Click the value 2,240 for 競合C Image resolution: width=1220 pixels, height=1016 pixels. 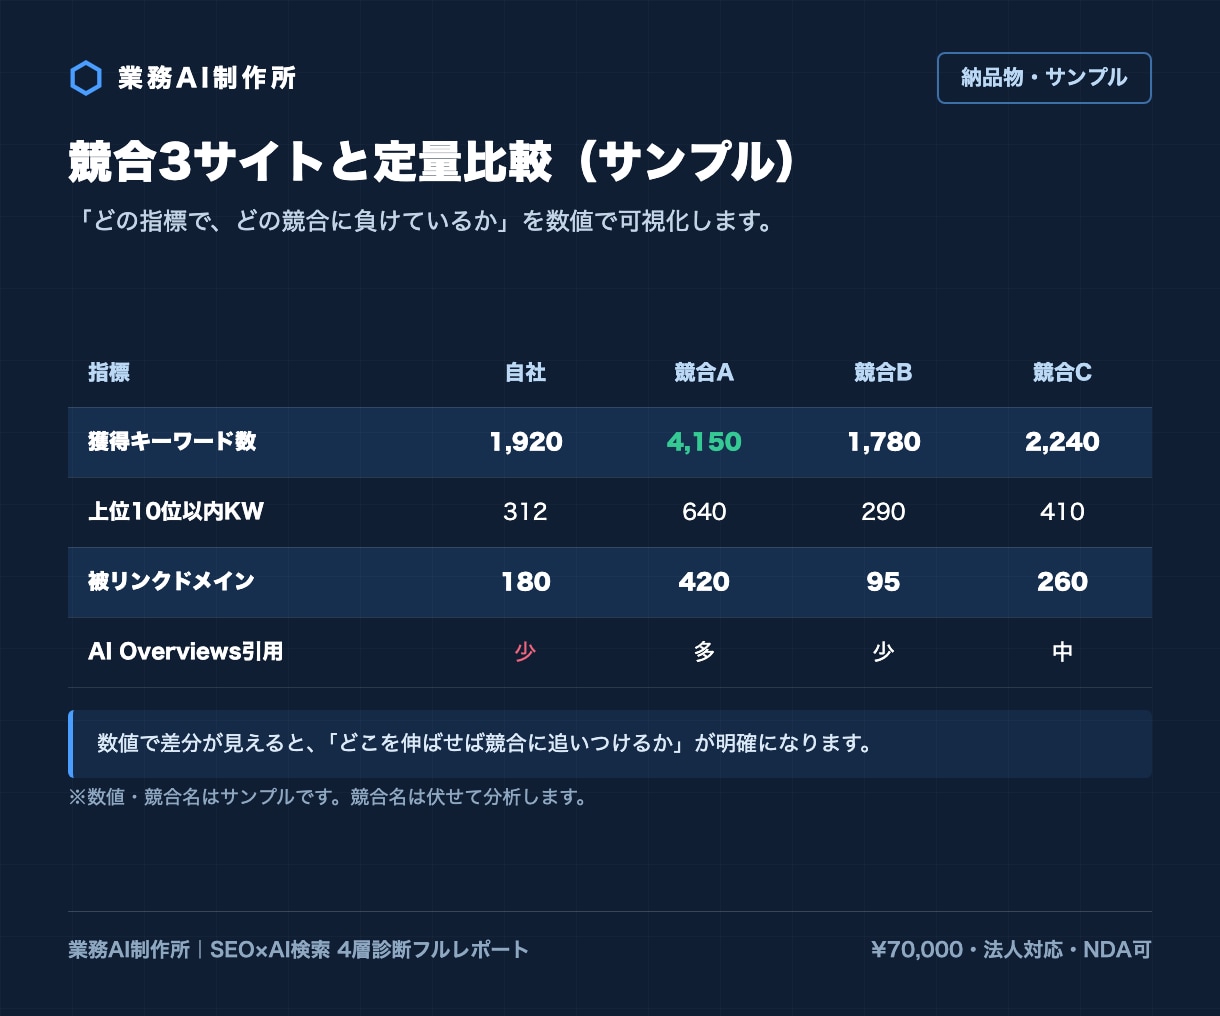[1062, 442]
